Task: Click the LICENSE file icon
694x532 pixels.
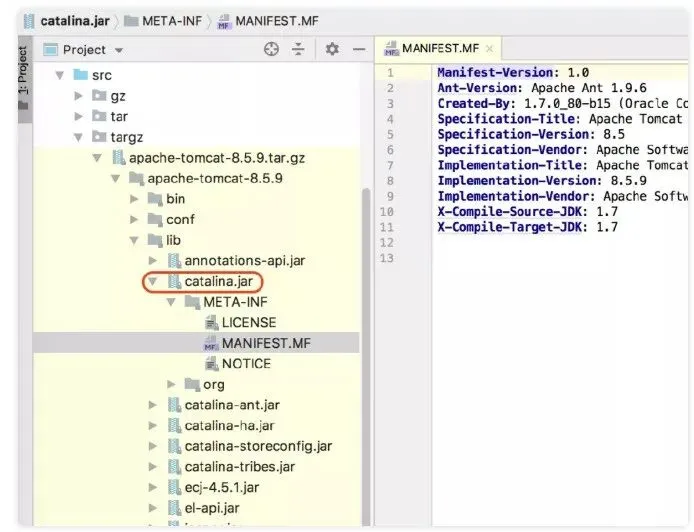Action: (x=212, y=323)
